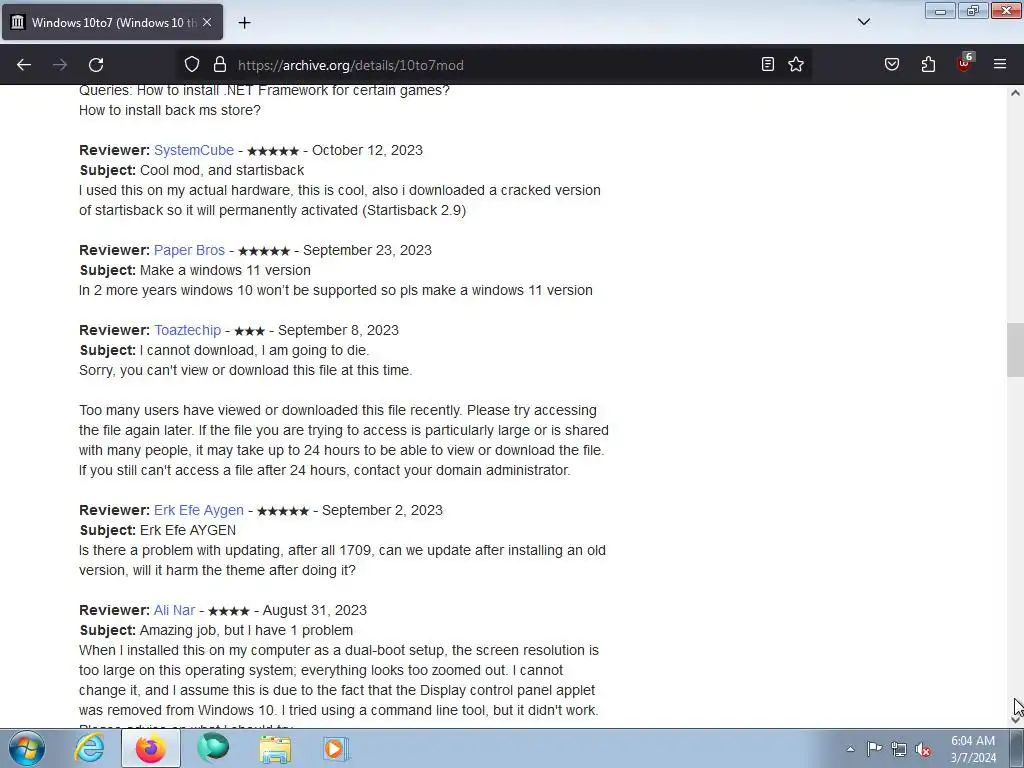The width and height of the screenshot is (1024, 768).
Task: Open the extensions puzzle icon
Action: pos(928,64)
